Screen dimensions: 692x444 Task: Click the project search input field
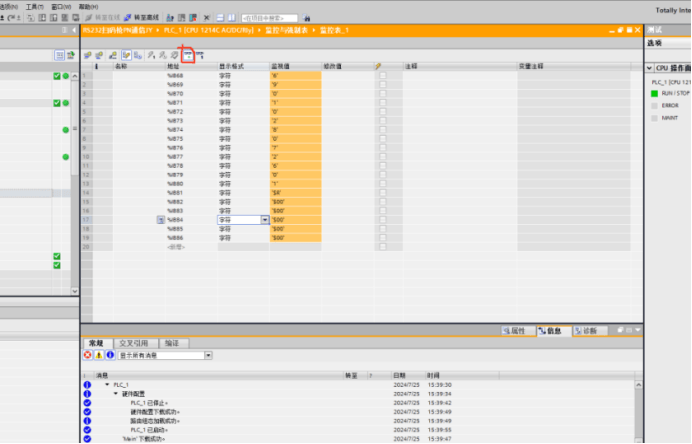tap(269, 18)
